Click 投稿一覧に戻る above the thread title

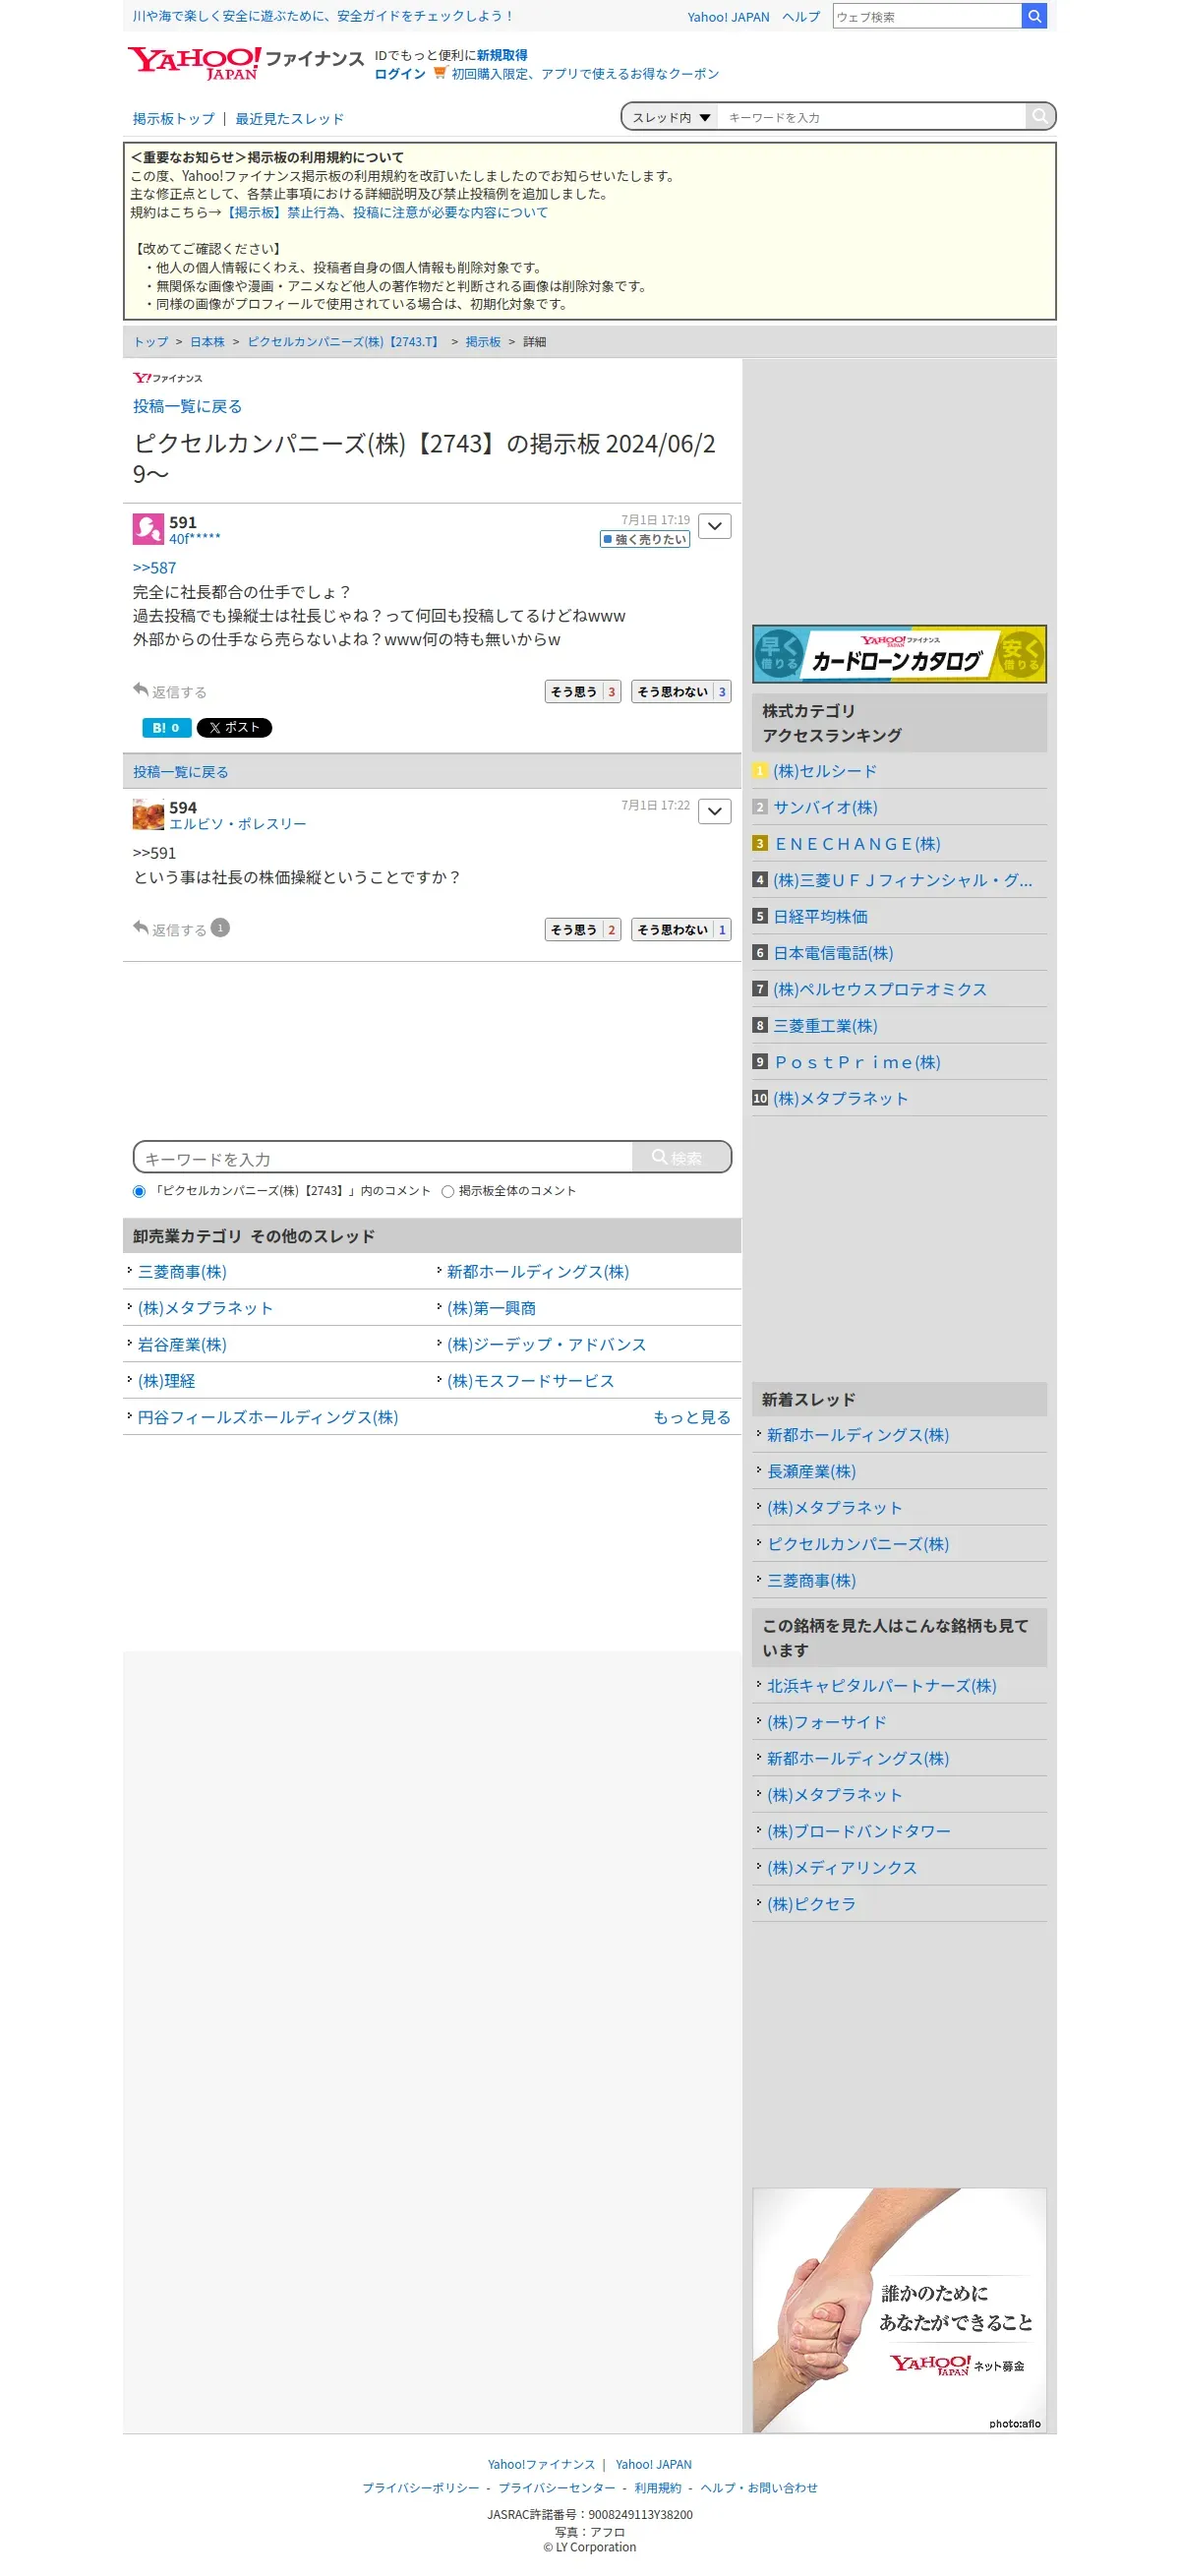(187, 406)
